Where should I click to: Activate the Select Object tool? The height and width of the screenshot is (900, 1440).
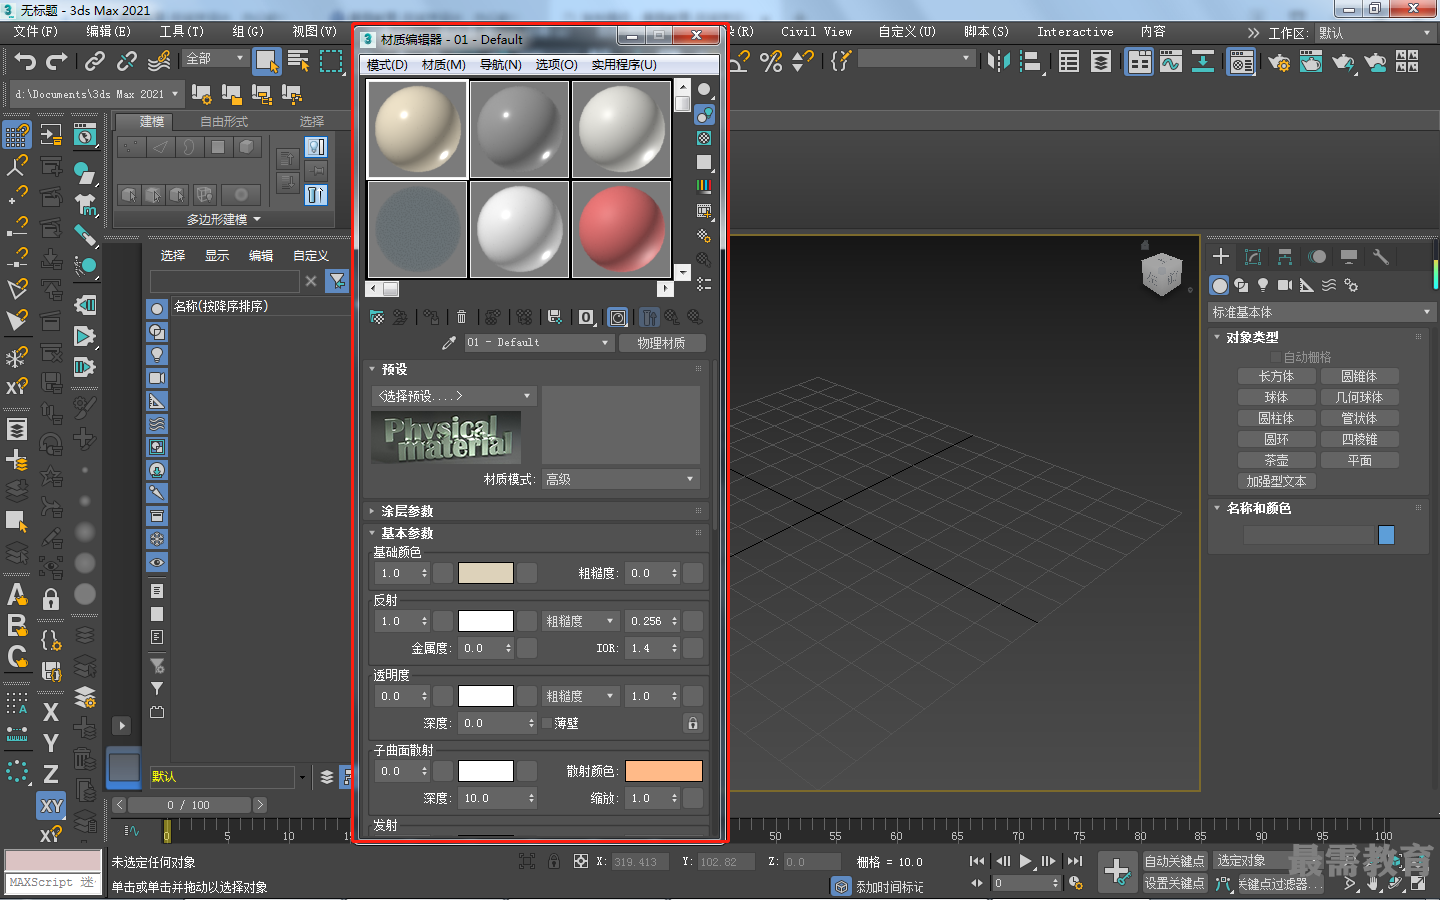click(x=266, y=61)
